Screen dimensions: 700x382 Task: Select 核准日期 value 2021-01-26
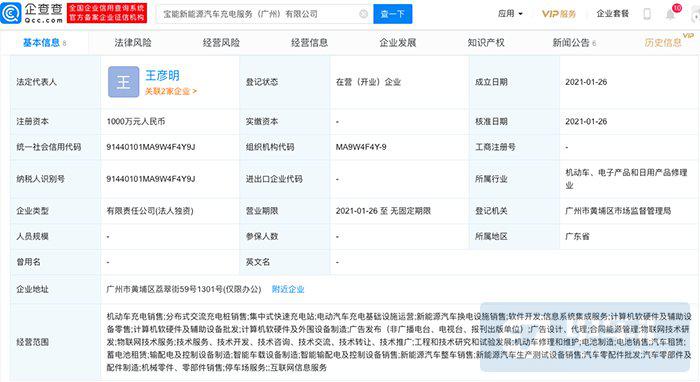(586, 121)
